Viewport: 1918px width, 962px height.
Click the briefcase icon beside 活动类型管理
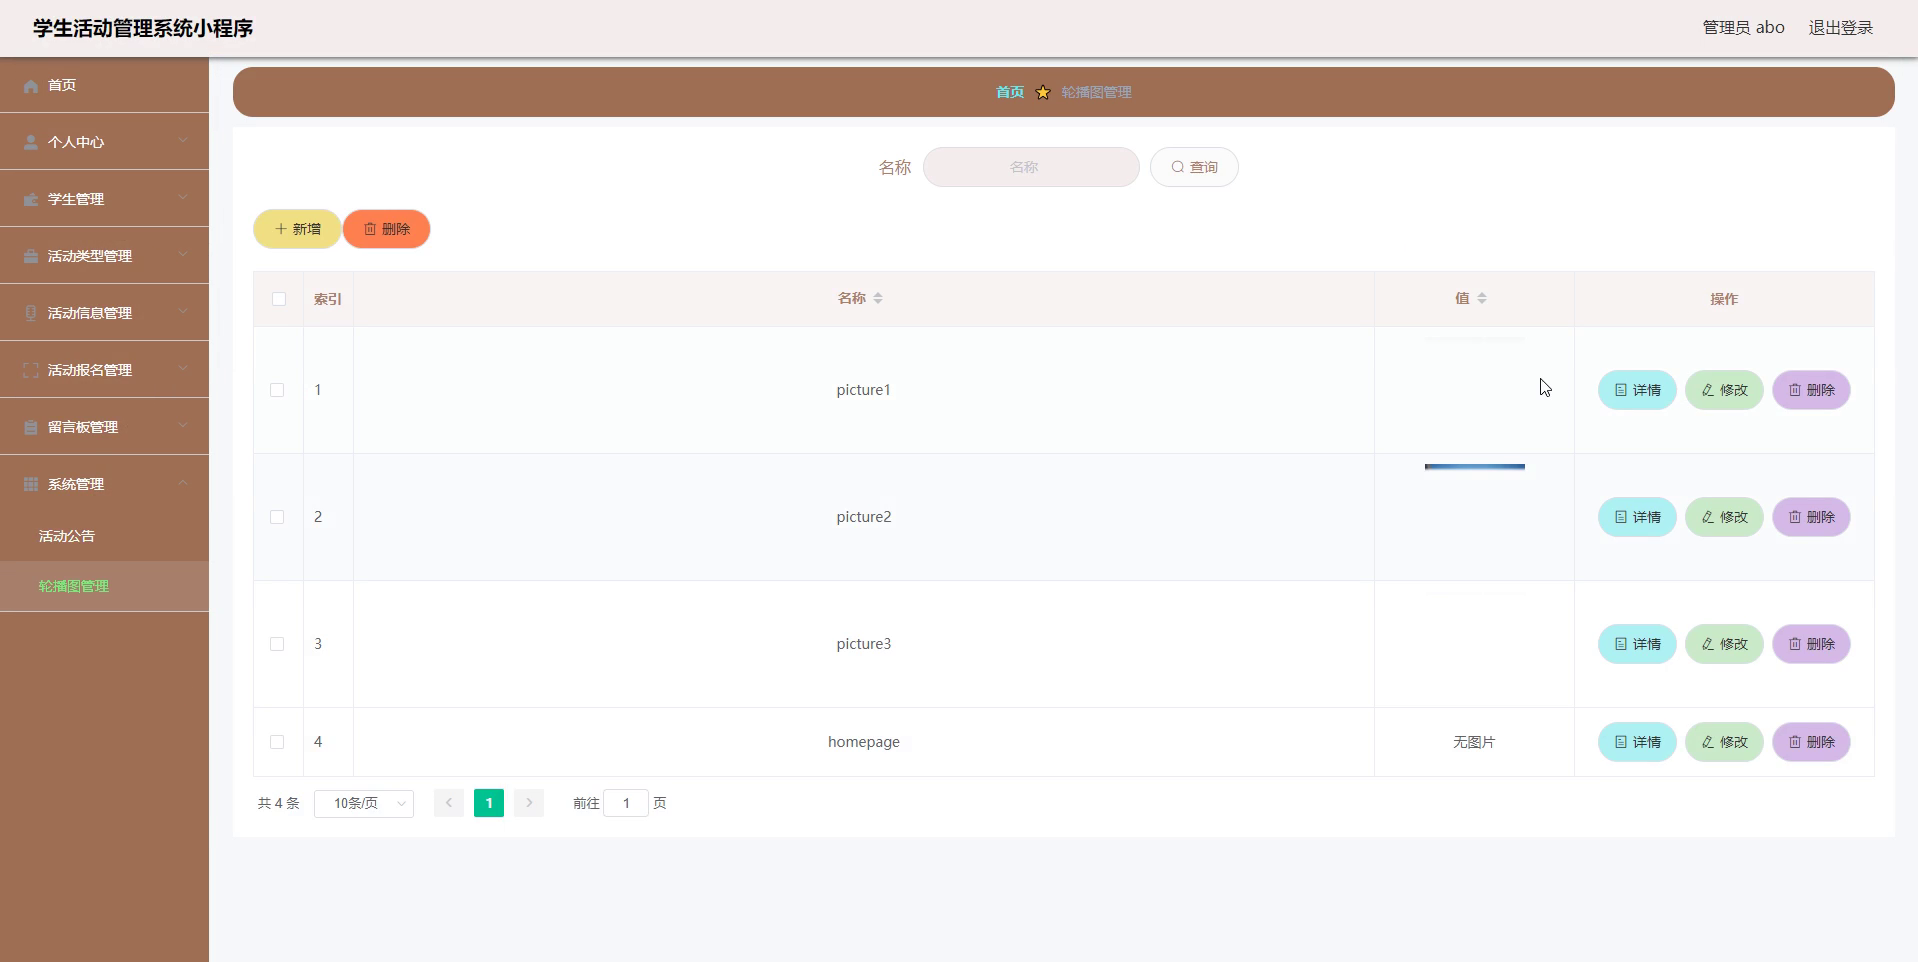pos(31,257)
